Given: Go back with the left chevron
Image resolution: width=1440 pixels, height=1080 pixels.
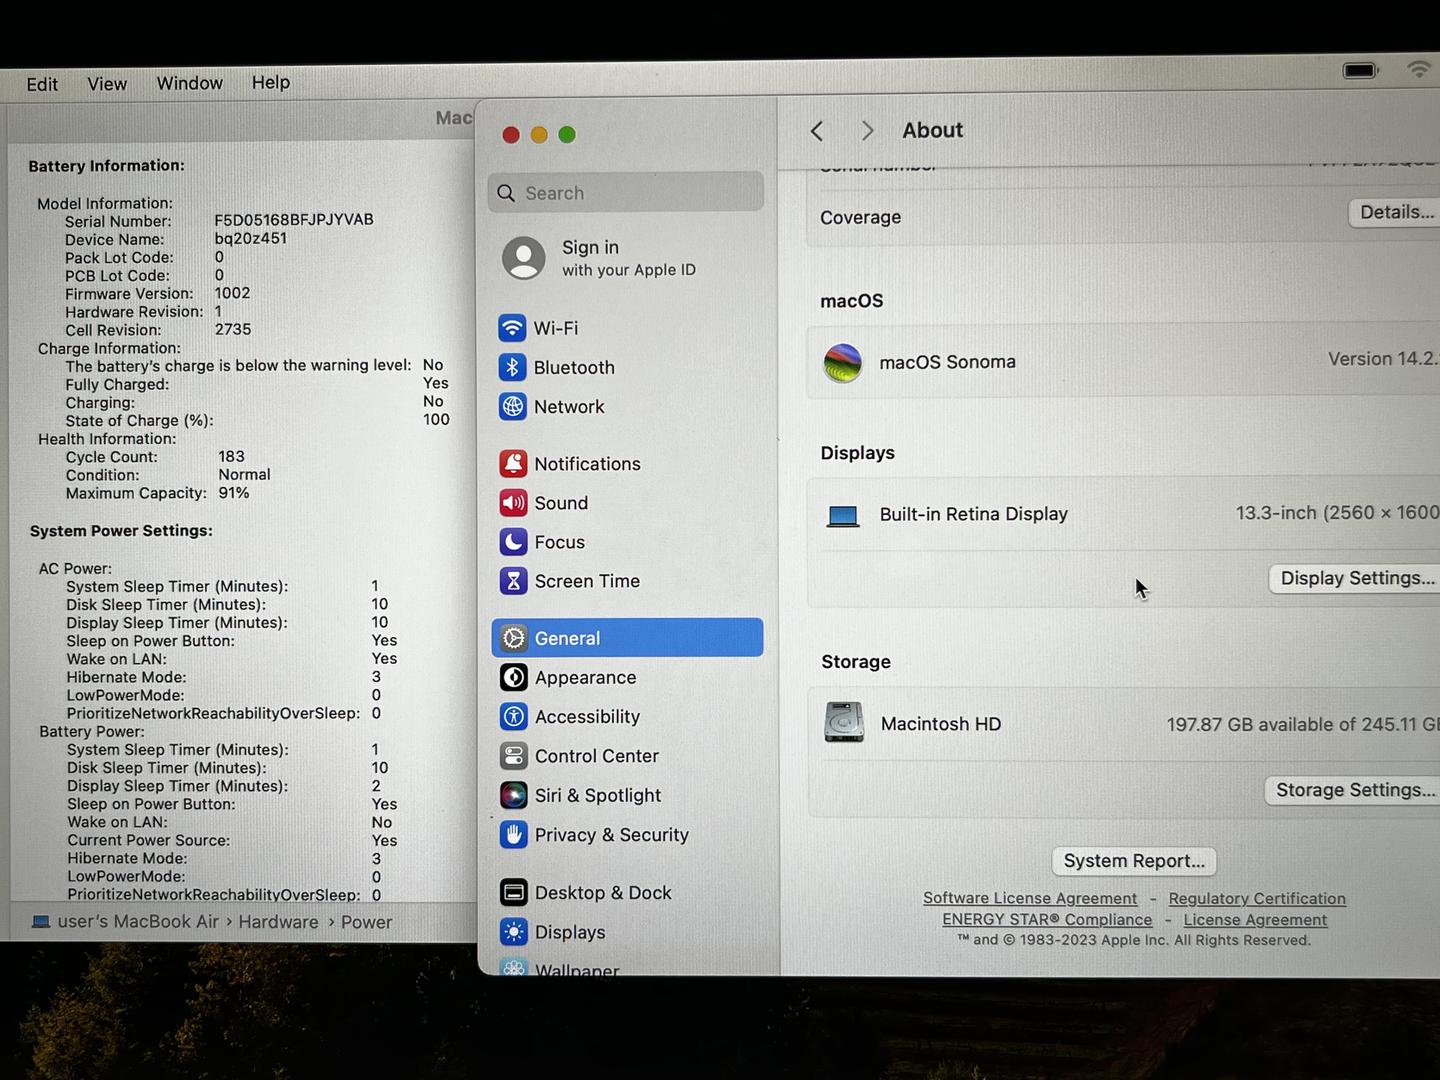Looking at the screenshot, I should pyautogui.click(x=817, y=131).
